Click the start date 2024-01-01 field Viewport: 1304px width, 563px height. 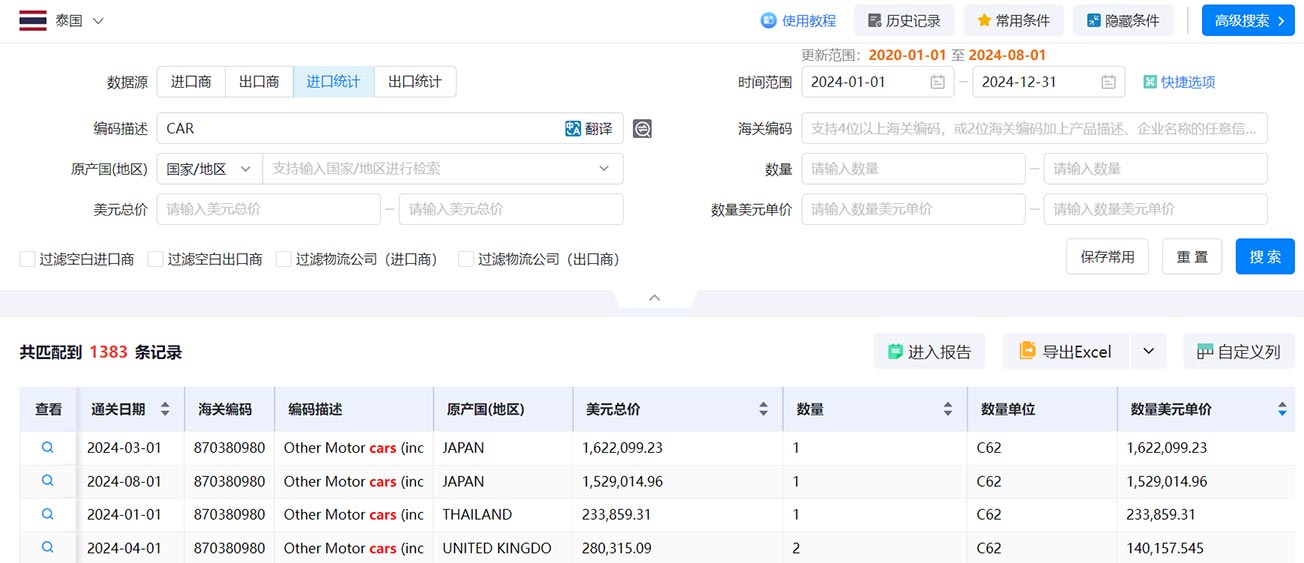click(x=878, y=82)
